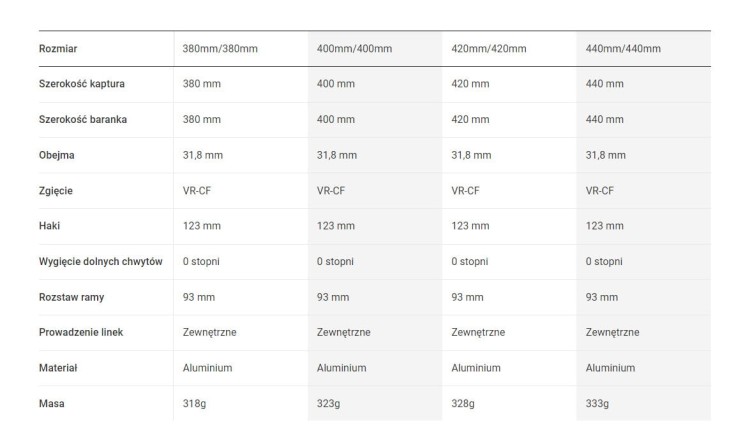Click the Rozmiar header label
Image resolution: width=750 pixels, height=446 pixels.
tap(58, 49)
